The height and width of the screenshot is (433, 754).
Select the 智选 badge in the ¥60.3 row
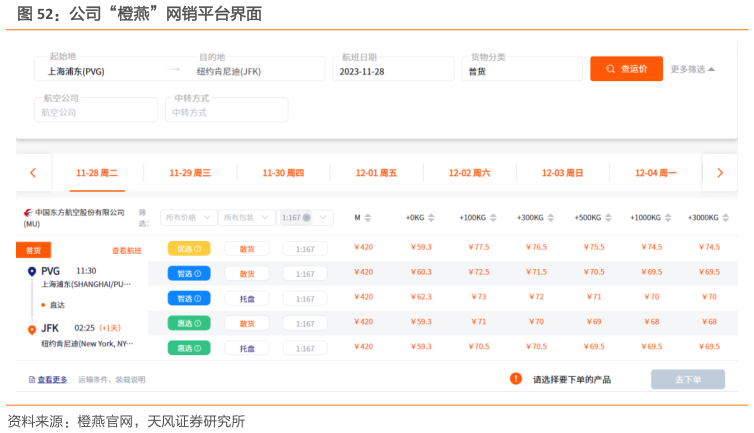[x=189, y=273]
